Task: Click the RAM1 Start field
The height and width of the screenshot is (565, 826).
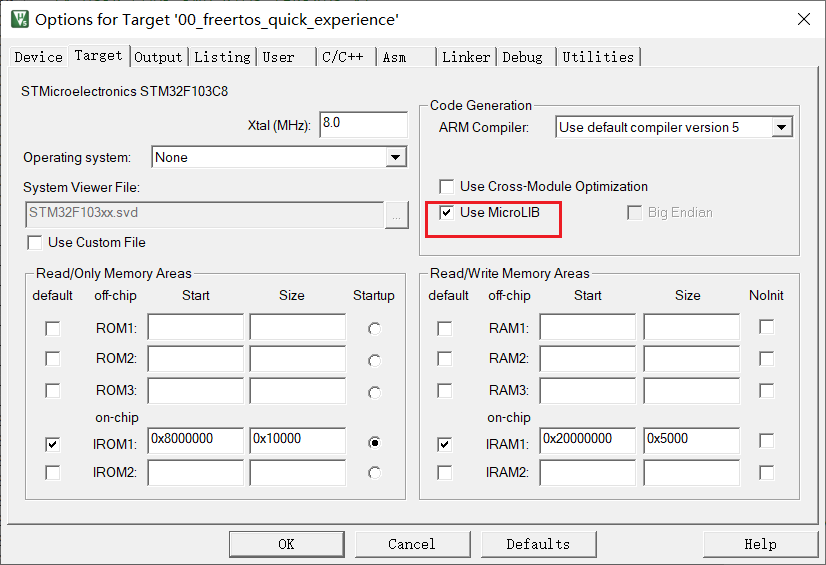Action: pos(587,327)
